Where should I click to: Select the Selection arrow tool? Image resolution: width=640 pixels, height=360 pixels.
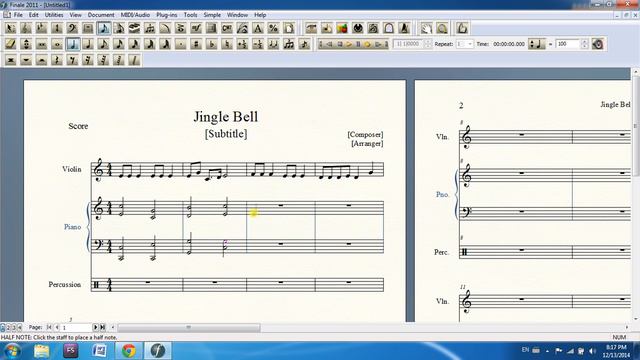[10, 28]
